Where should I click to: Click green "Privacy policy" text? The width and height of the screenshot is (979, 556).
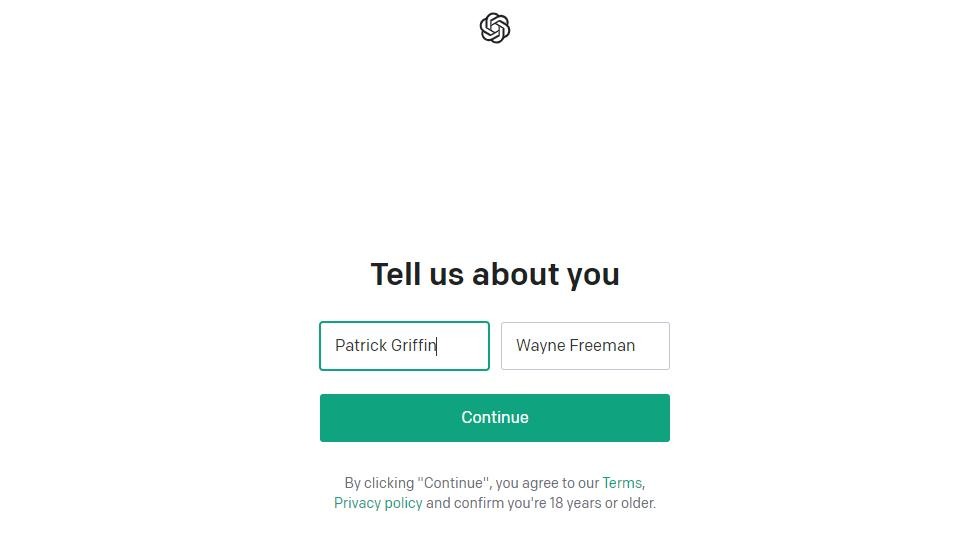pyautogui.click(x=378, y=503)
